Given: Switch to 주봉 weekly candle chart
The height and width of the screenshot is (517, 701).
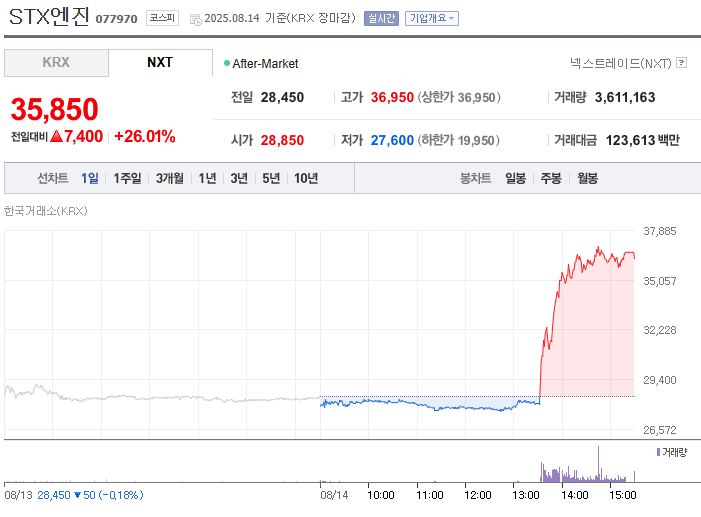Looking at the screenshot, I should click(551, 178).
